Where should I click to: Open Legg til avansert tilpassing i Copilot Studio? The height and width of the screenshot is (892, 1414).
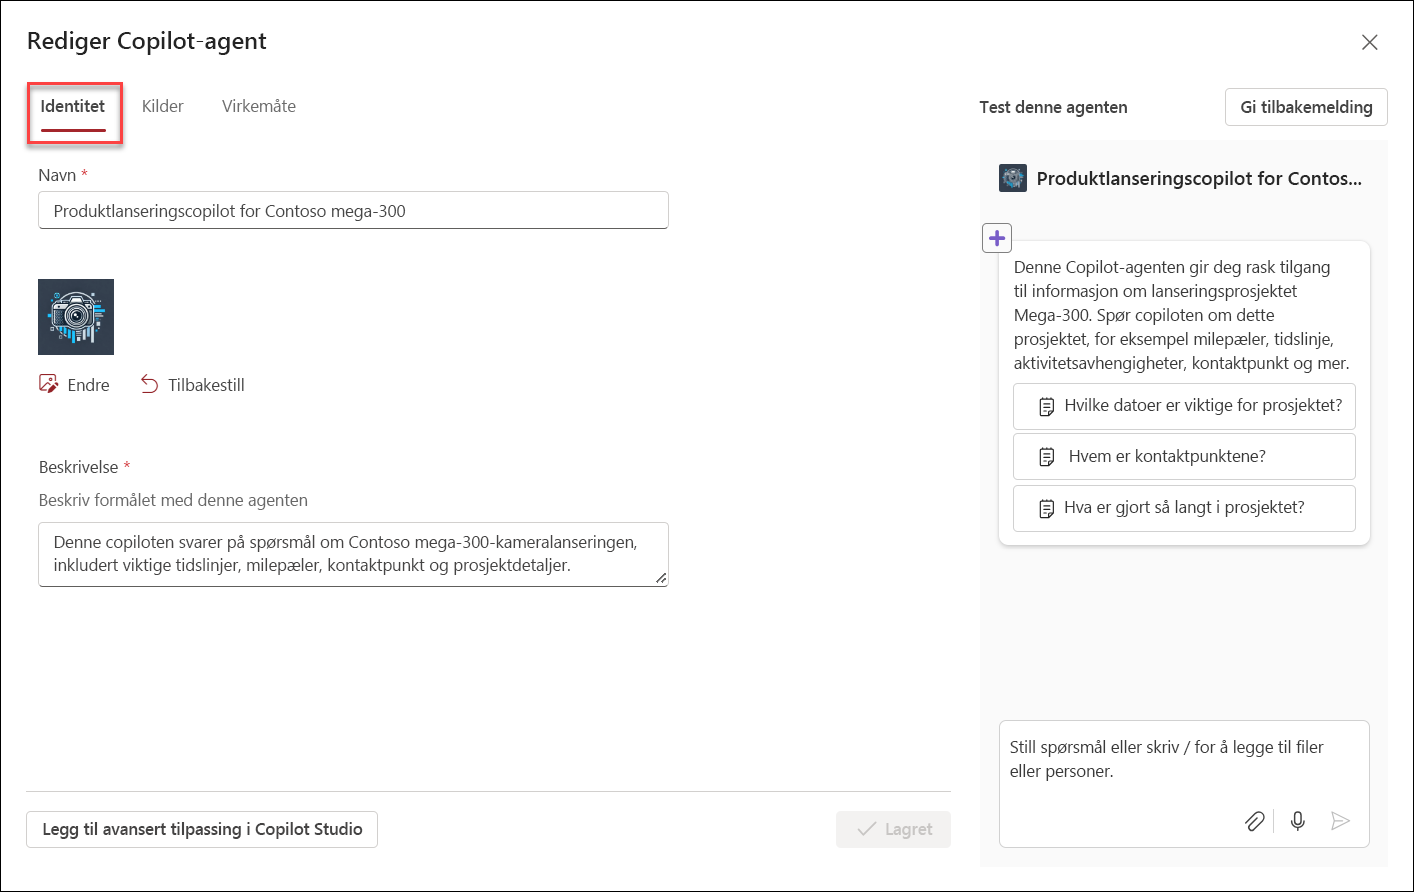click(x=202, y=829)
